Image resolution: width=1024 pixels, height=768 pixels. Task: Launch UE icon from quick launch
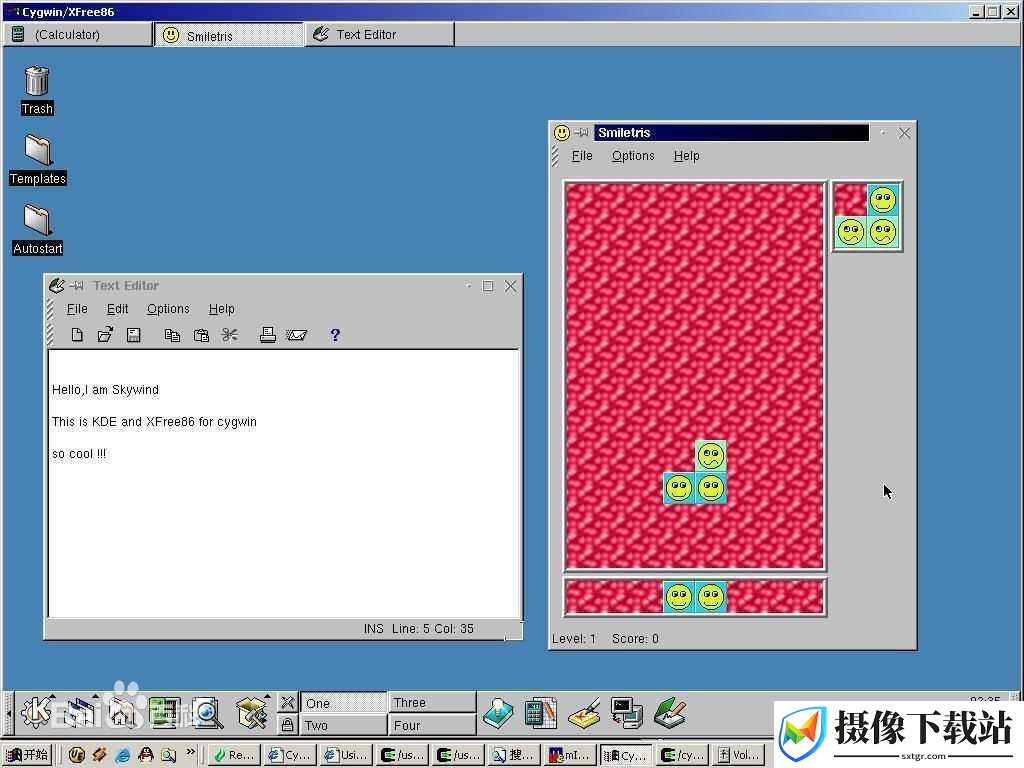[77, 755]
